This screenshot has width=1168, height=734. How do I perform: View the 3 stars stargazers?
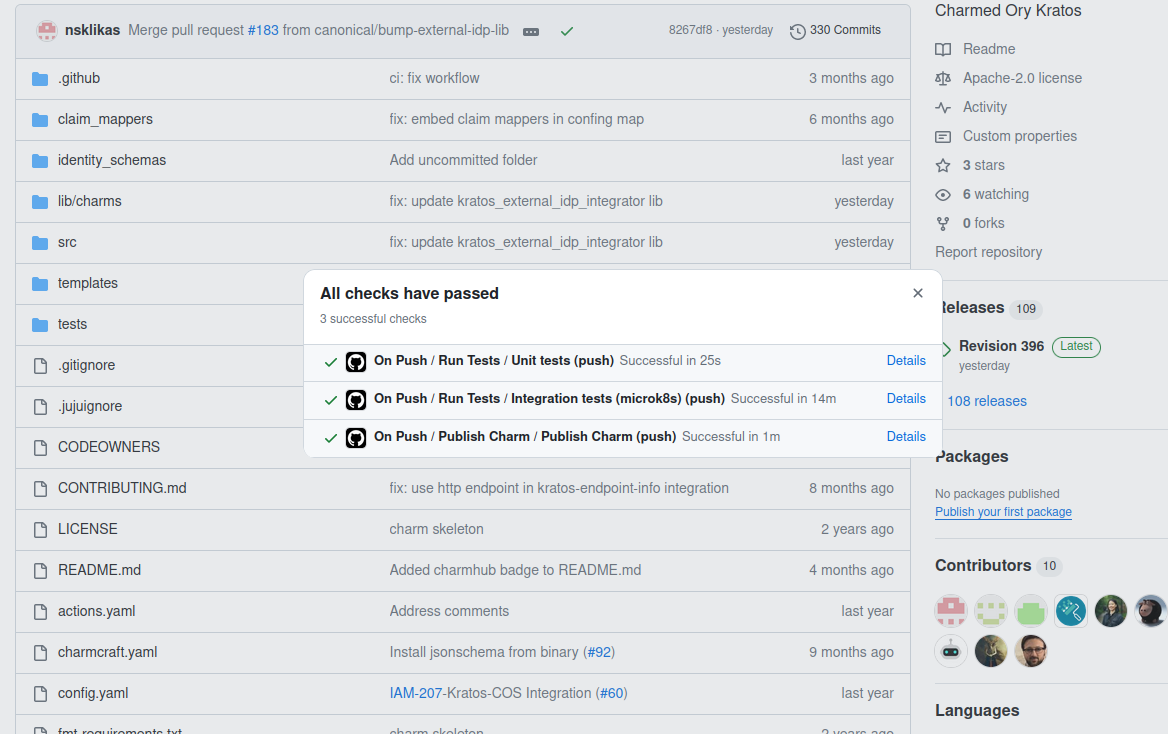[x=983, y=165]
